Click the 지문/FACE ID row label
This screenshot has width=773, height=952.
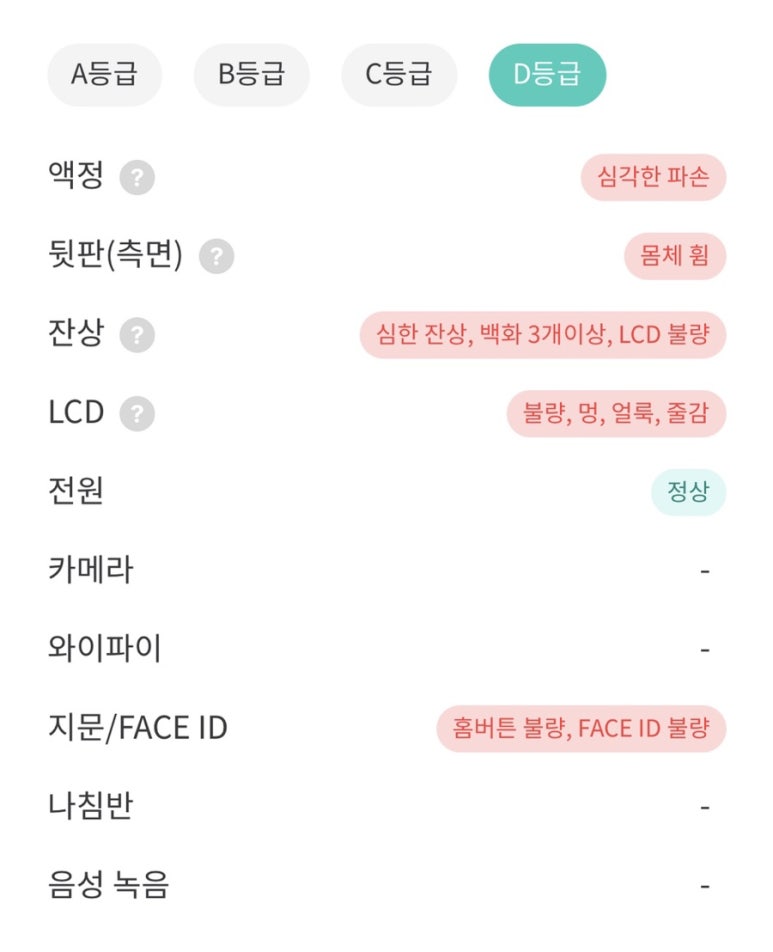coord(138,727)
